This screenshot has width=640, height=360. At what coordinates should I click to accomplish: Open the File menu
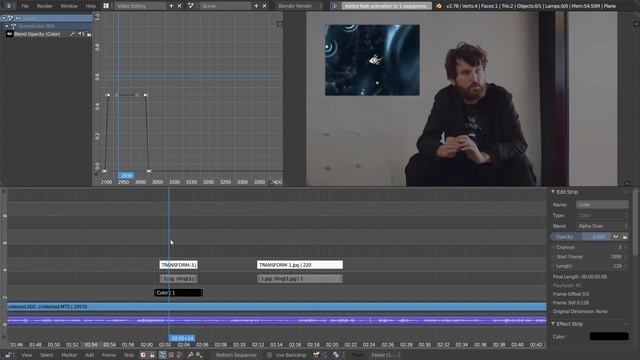[x=25, y=6]
